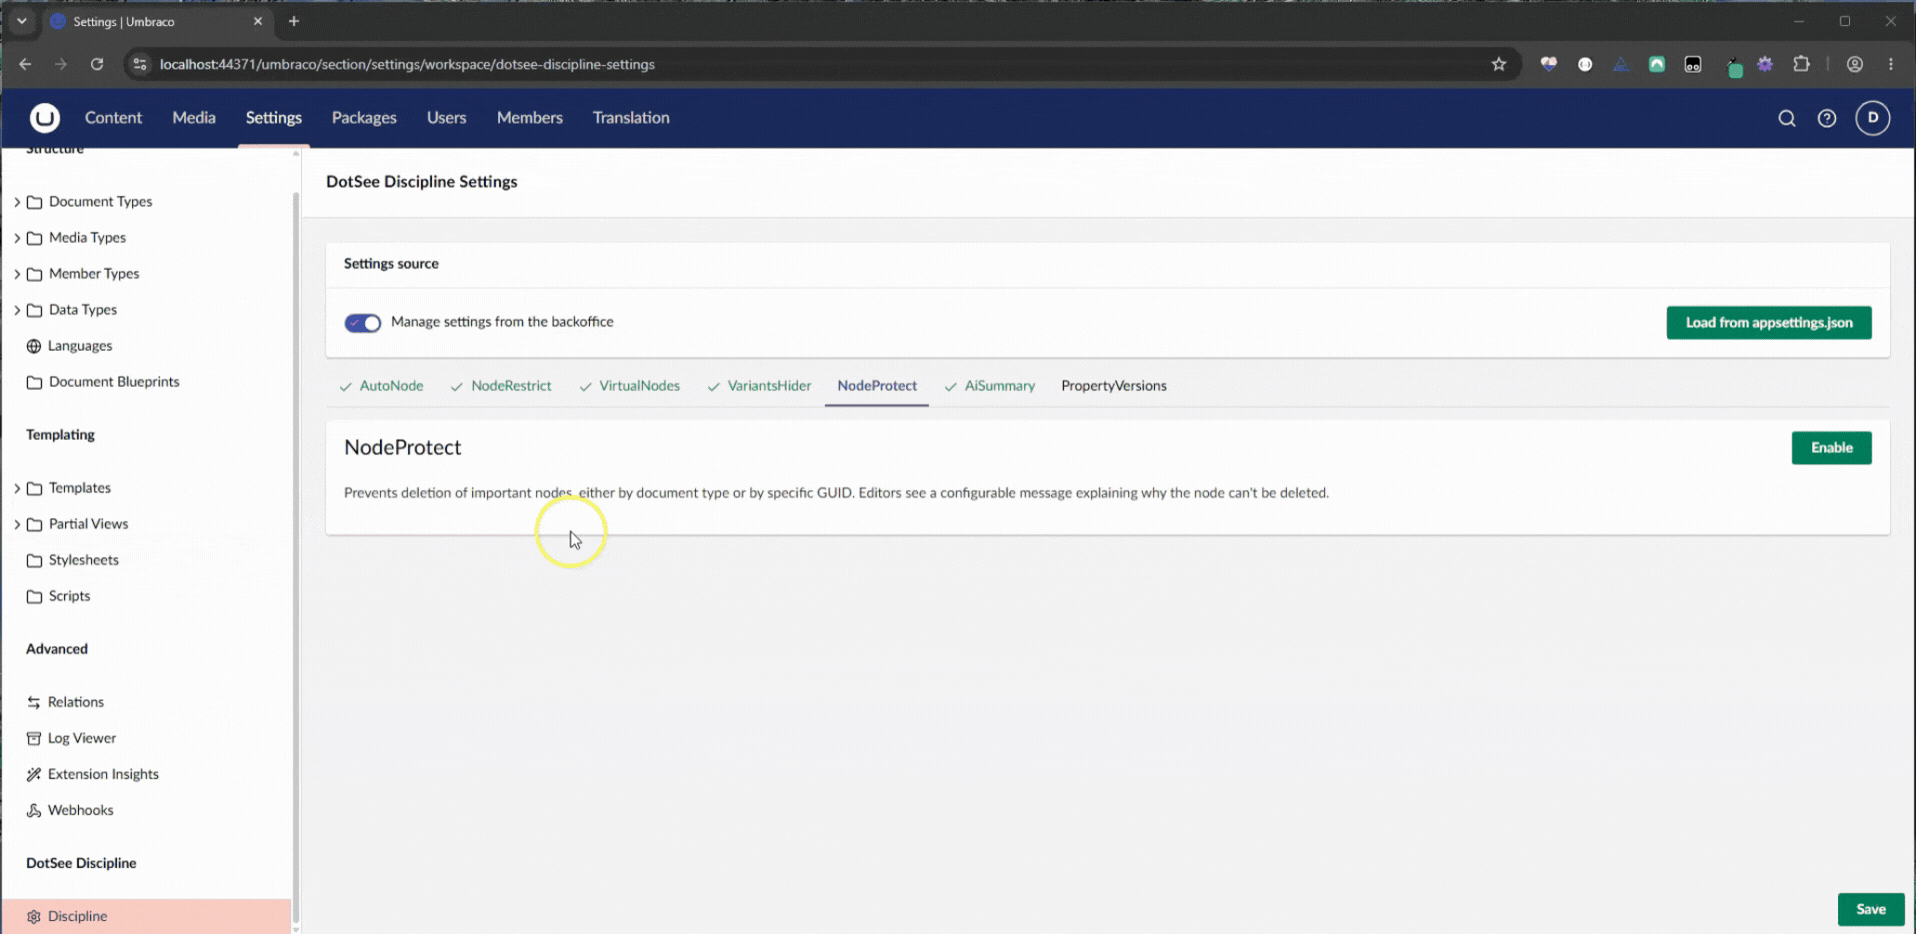Click the Save button

[1870, 910]
